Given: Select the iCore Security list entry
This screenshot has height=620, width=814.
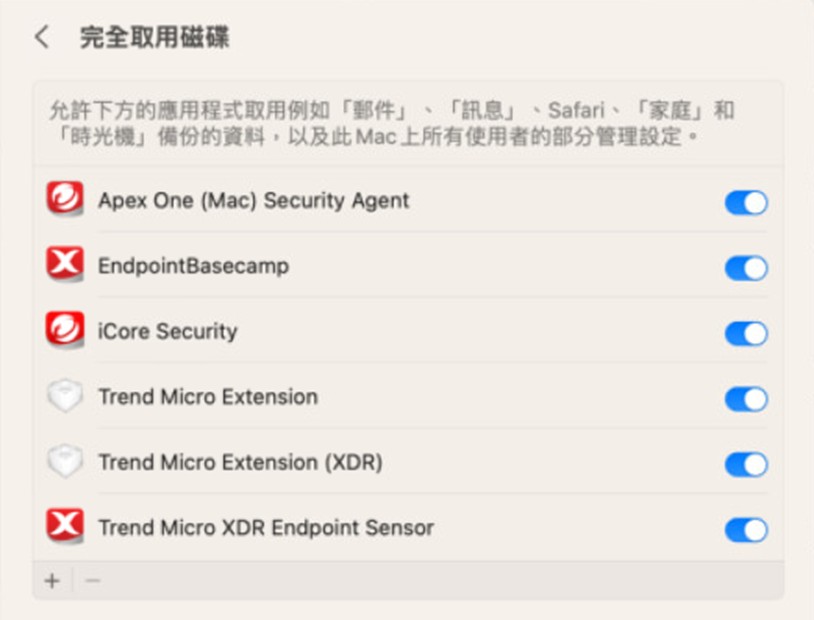Looking at the screenshot, I should 168,331.
